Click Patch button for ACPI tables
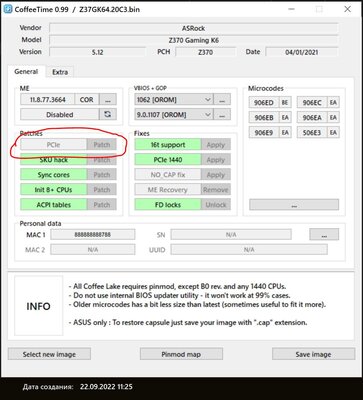The image size is (363, 400). (x=102, y=205)
